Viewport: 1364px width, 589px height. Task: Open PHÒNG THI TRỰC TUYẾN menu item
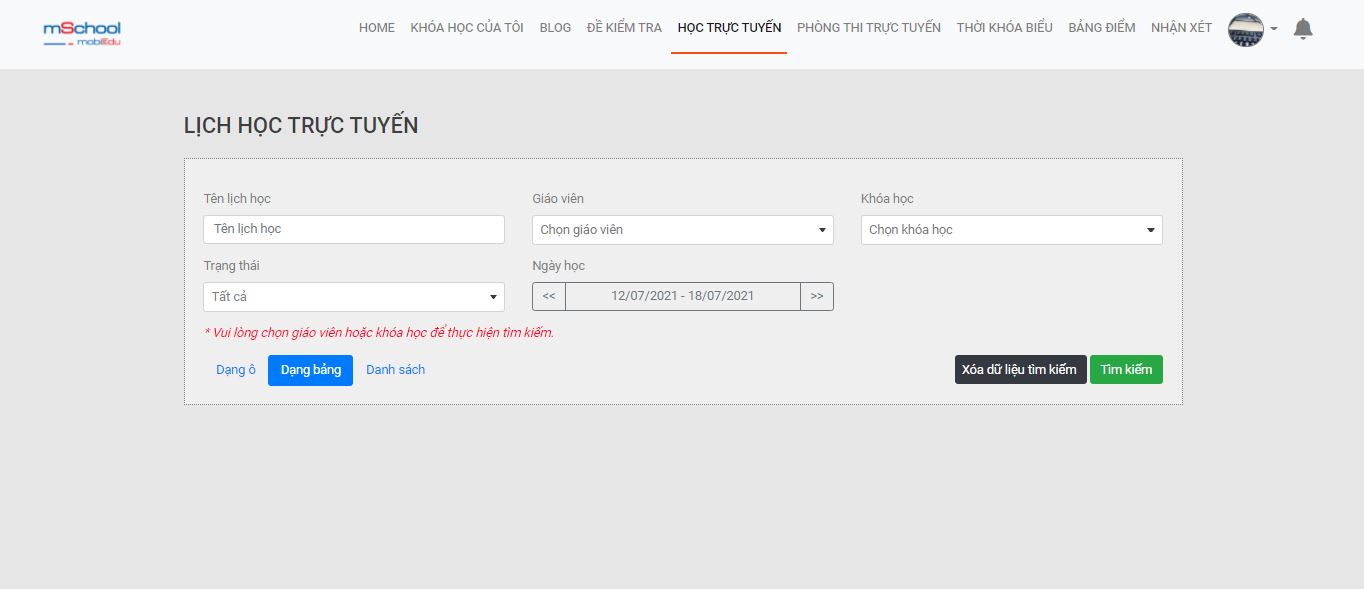coord(869,28)
